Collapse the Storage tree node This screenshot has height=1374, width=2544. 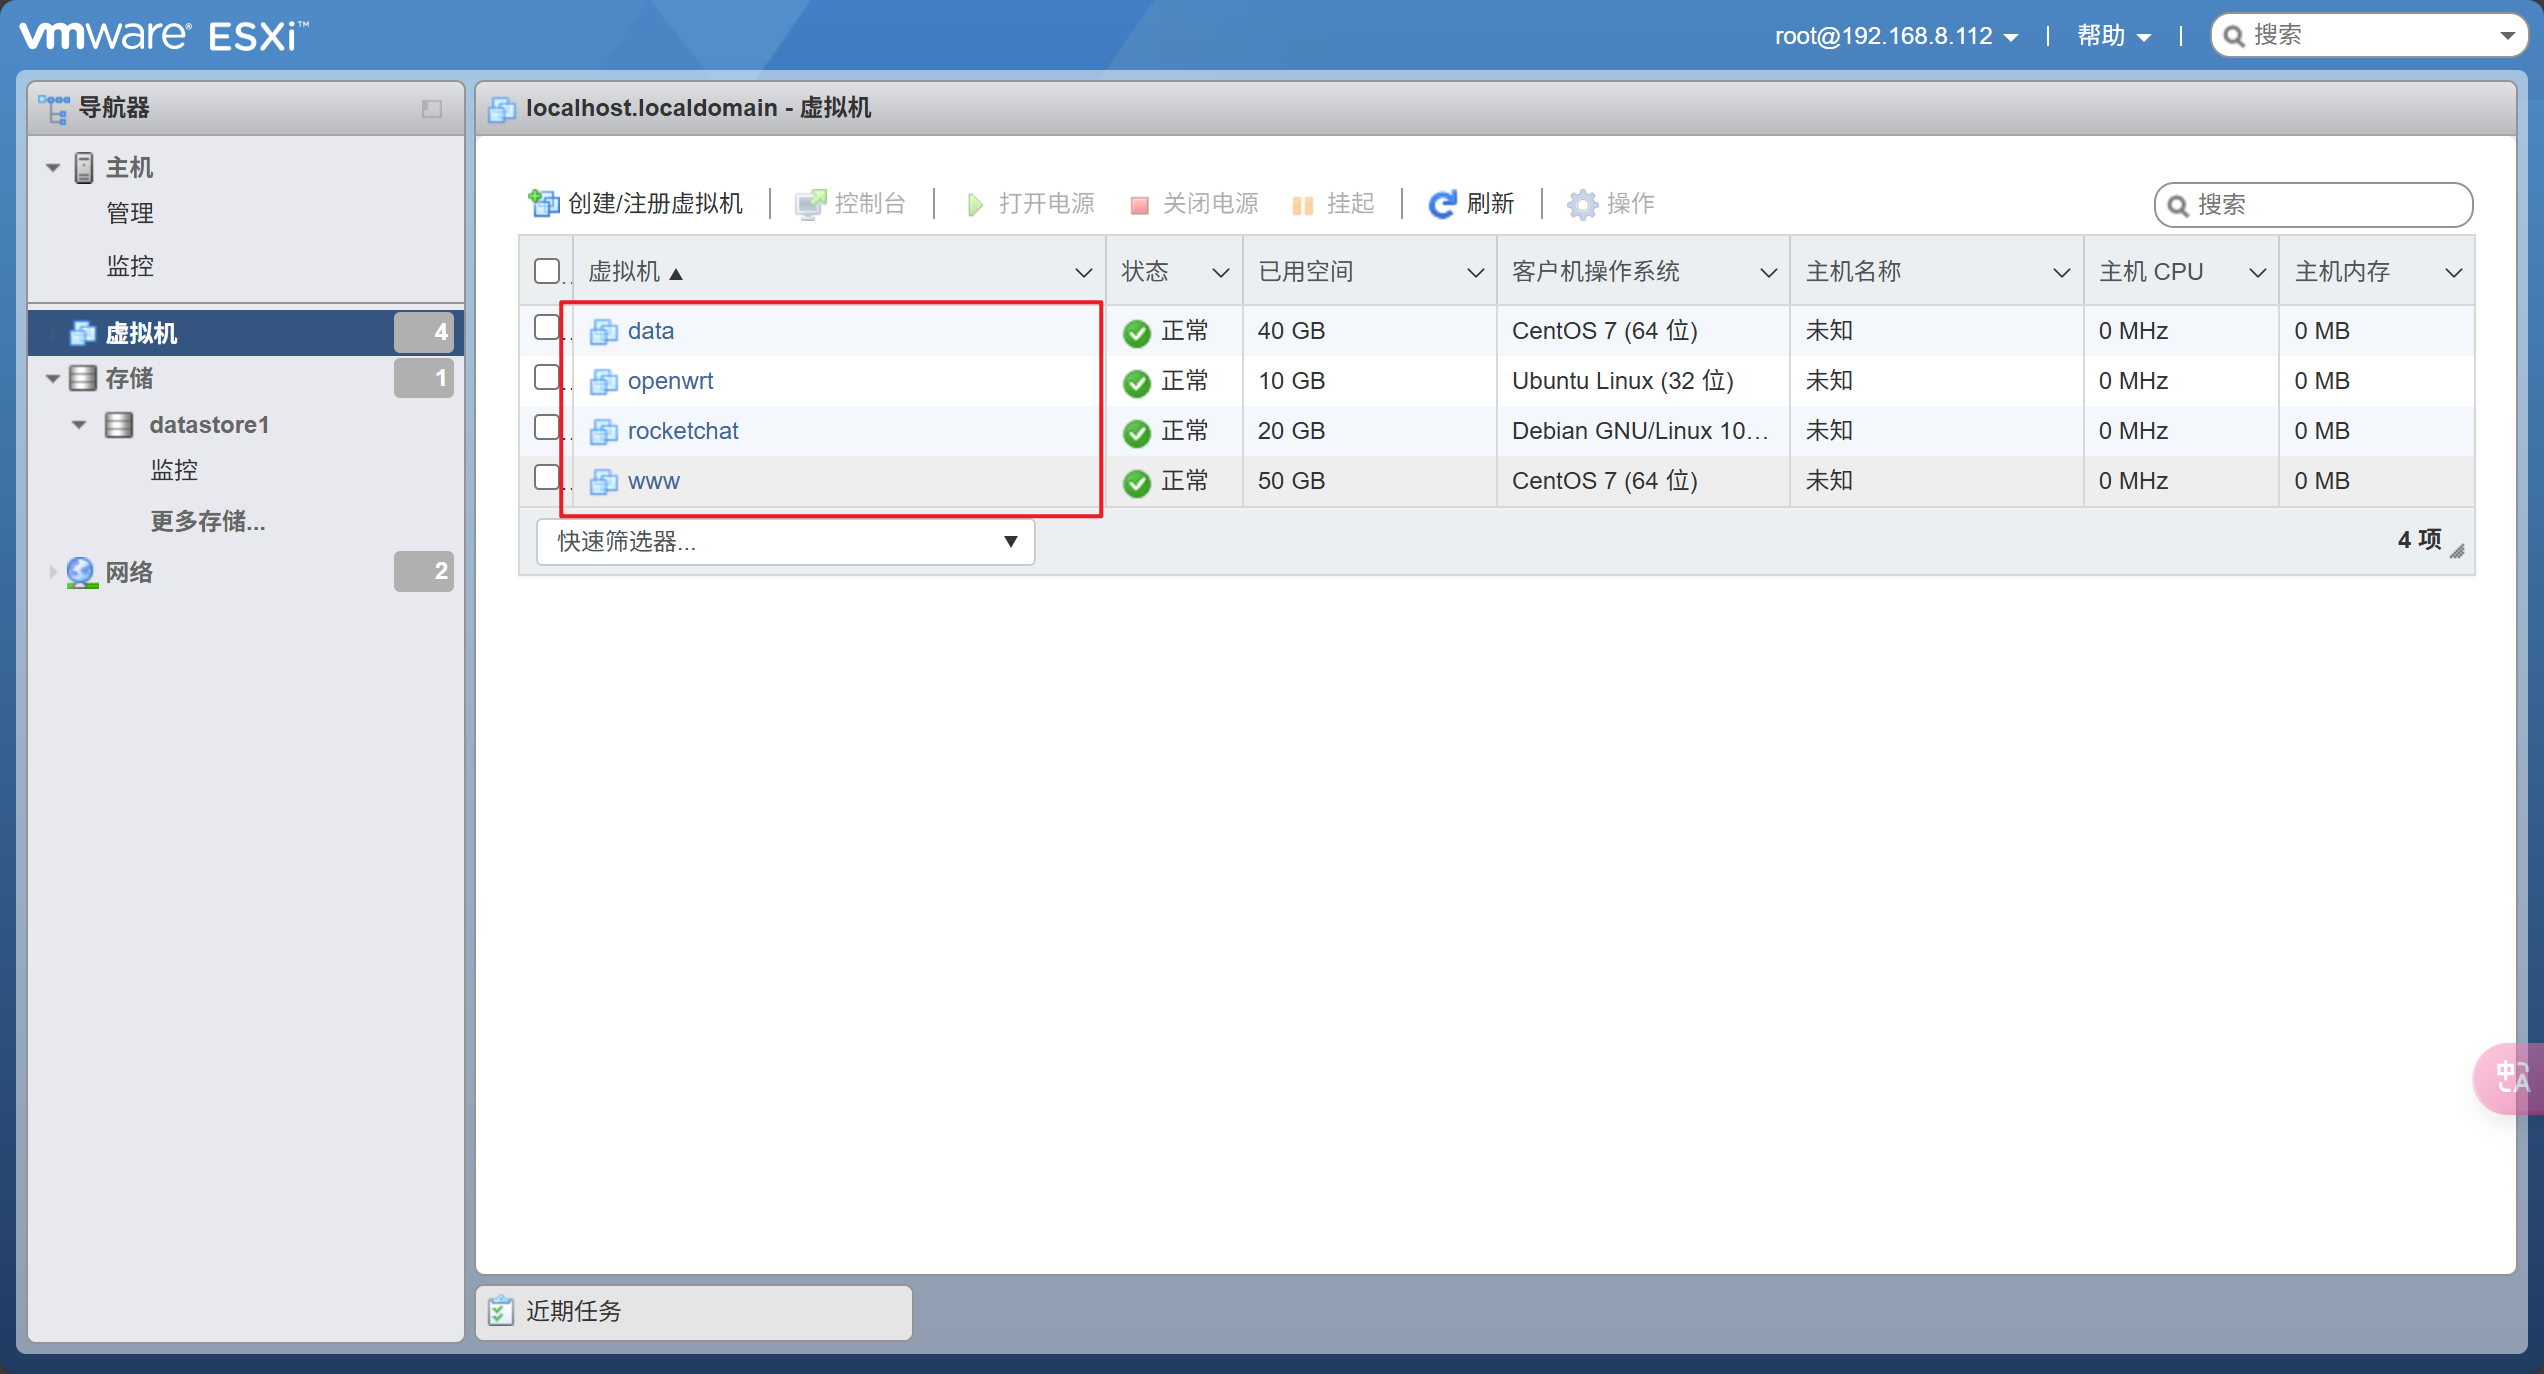pos(53,379)
